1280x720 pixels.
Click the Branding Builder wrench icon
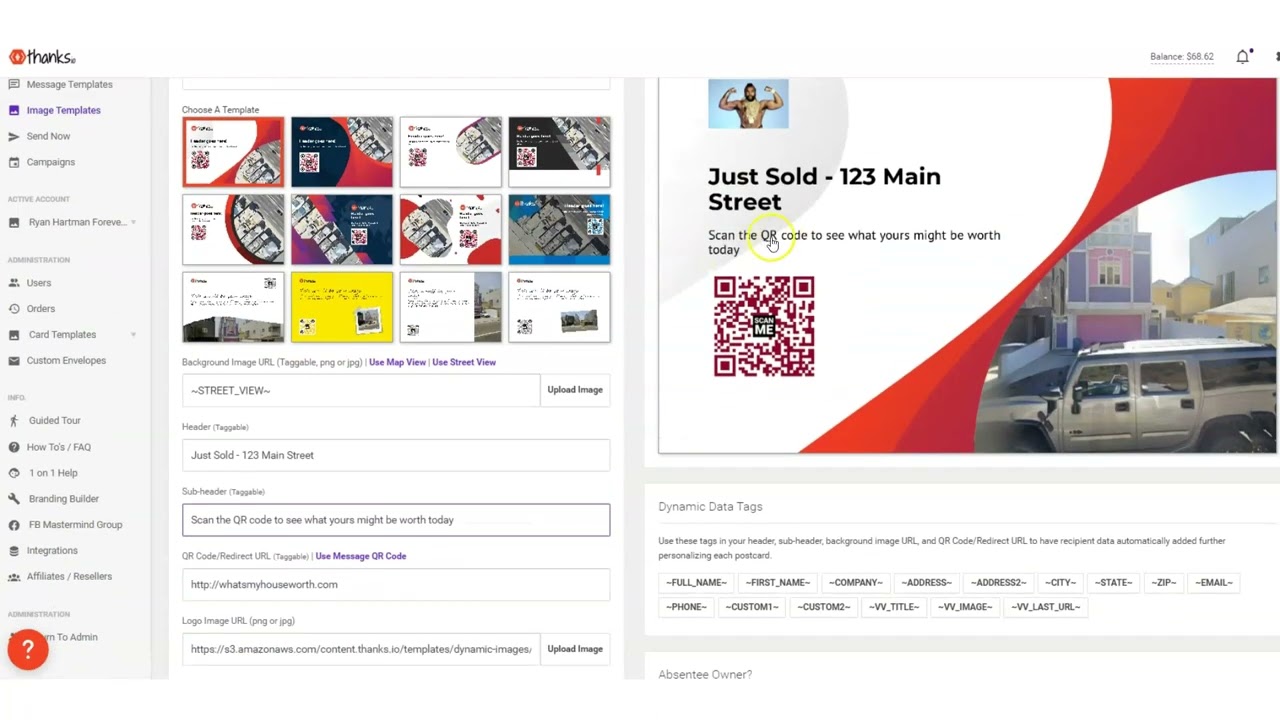coord(14,499)
